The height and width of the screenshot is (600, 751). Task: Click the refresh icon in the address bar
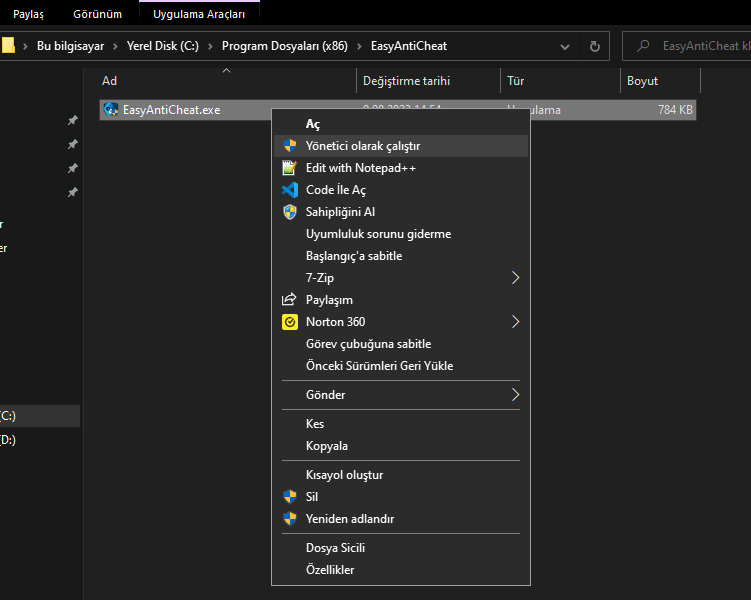[x=595, y=46]
